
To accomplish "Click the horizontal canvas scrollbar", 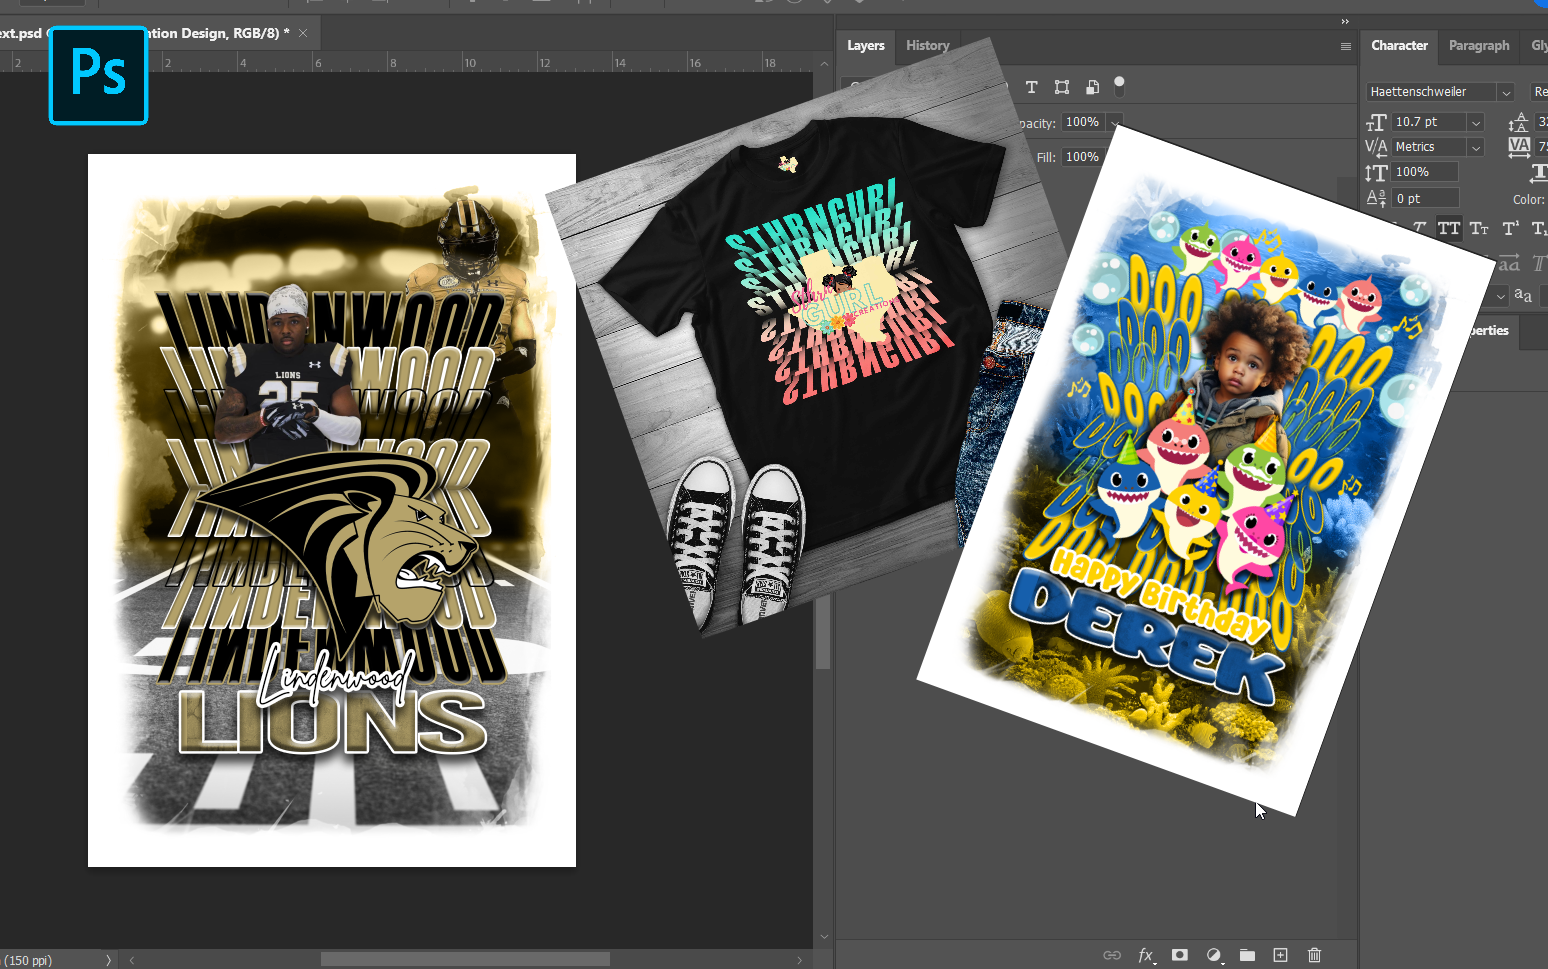I will pyautogui.click(x=465, y=958).
